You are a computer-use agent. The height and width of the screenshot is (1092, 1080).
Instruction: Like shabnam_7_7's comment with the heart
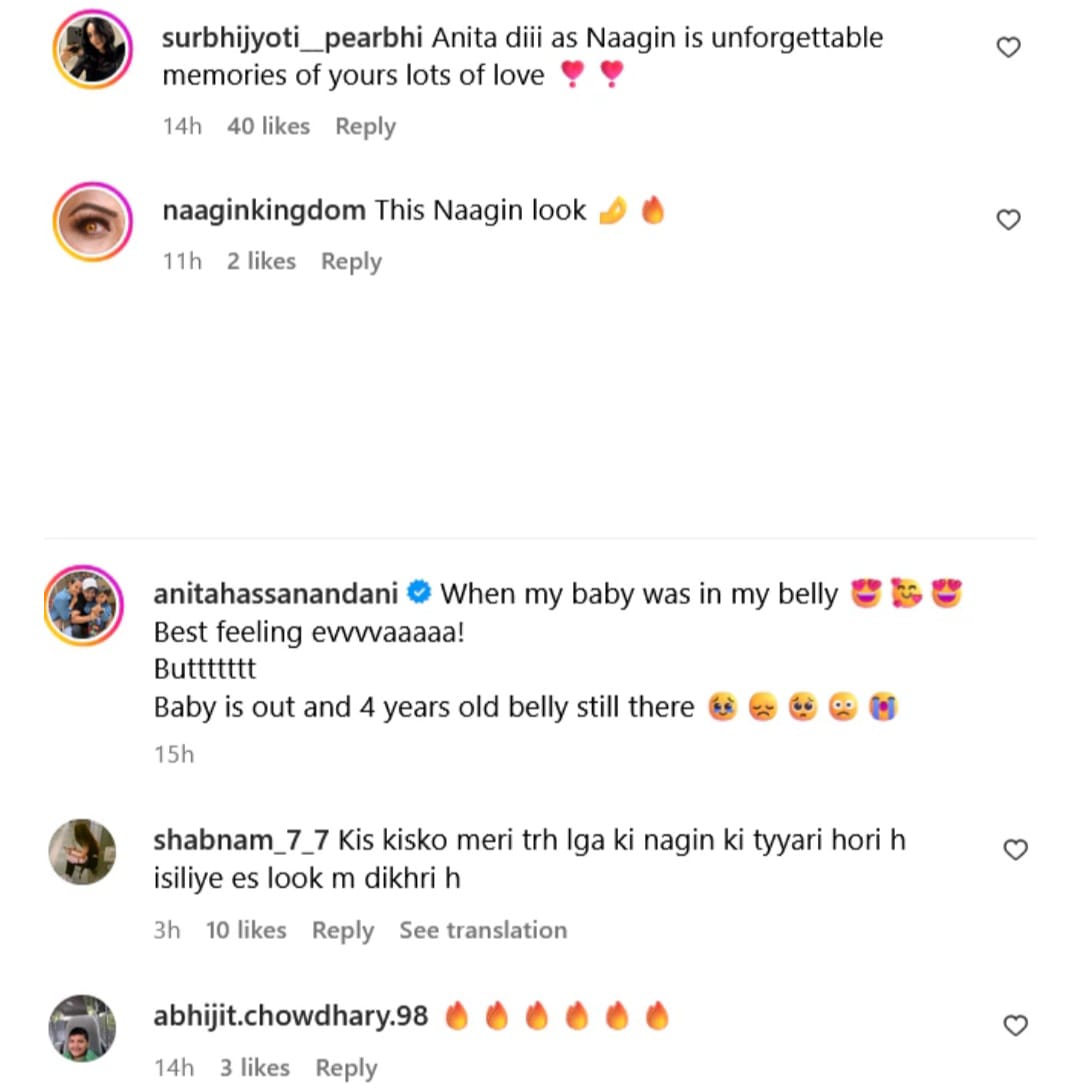pyautogui.click(x=1015, y=850)
